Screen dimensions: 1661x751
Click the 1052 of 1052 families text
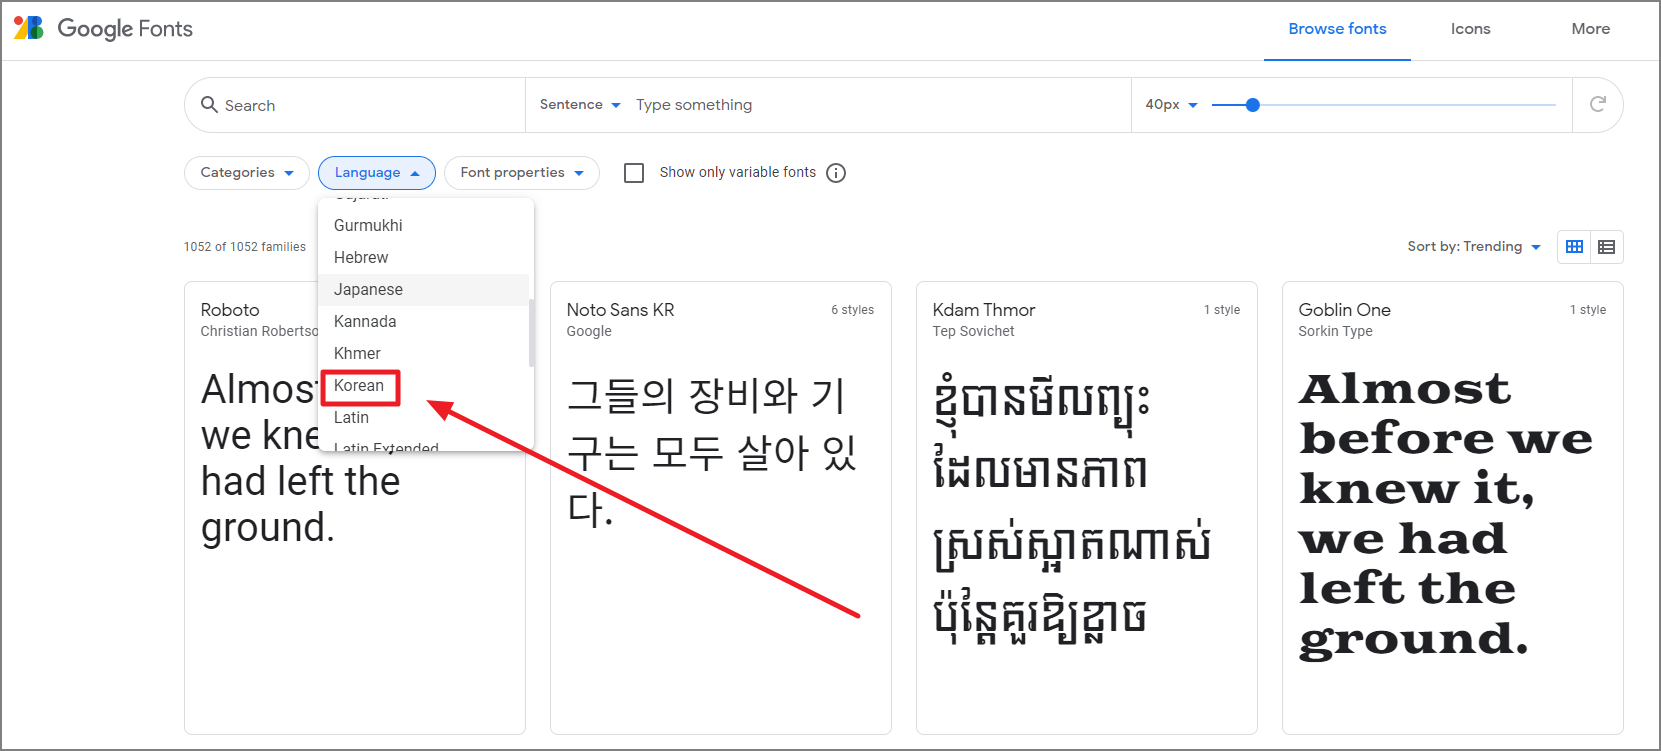coord(245,247)
